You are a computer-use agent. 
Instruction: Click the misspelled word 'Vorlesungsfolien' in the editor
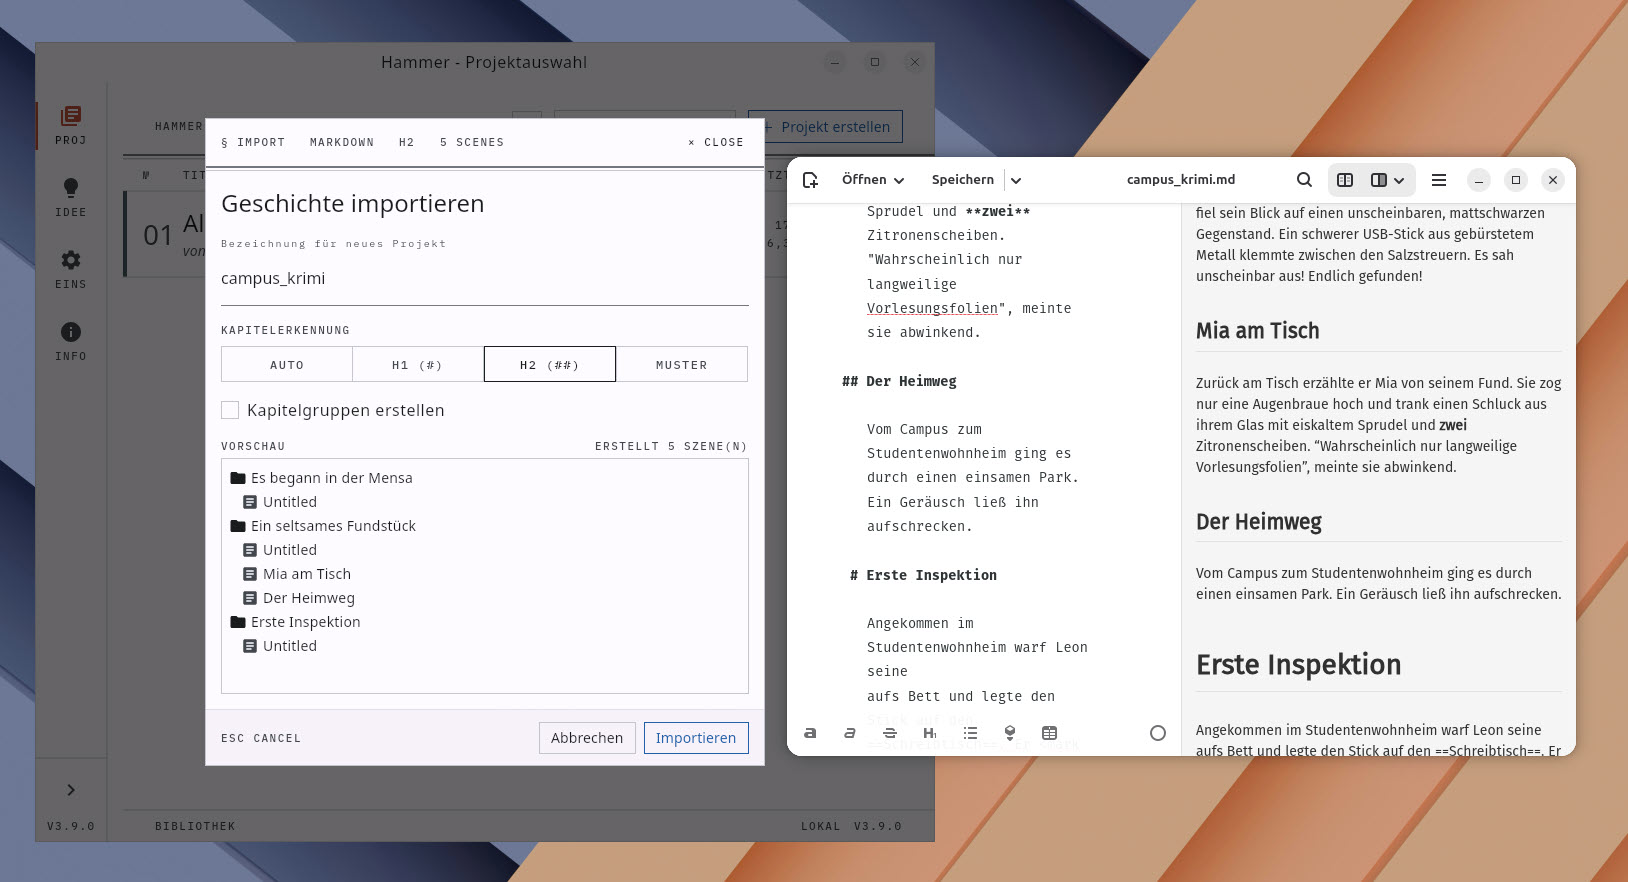932,308
